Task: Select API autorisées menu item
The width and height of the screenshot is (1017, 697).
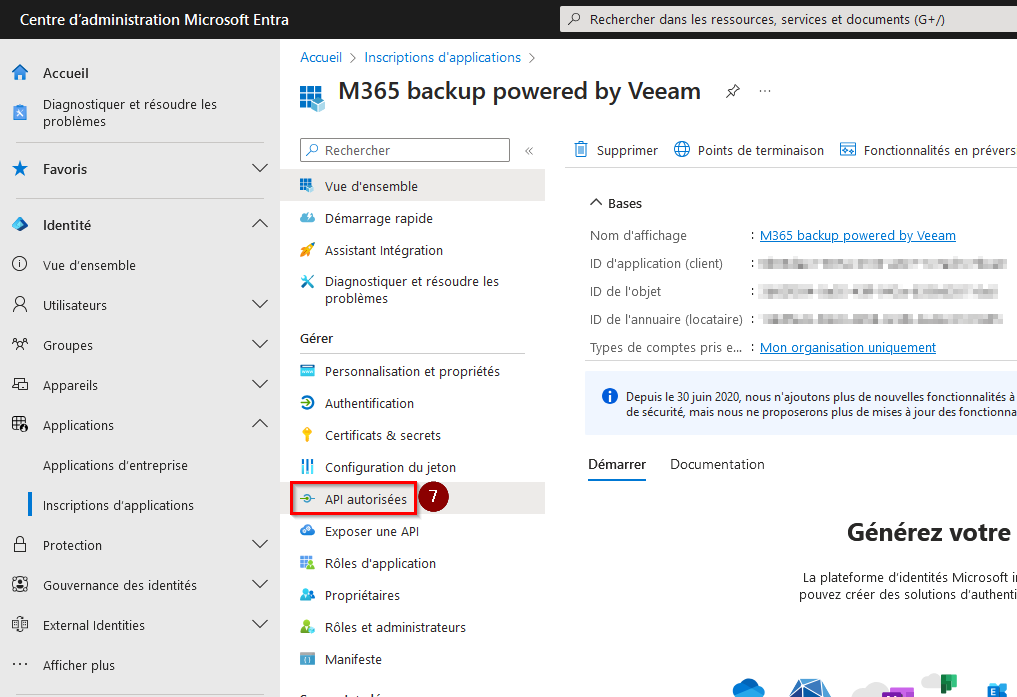Action: click(366, 499)
